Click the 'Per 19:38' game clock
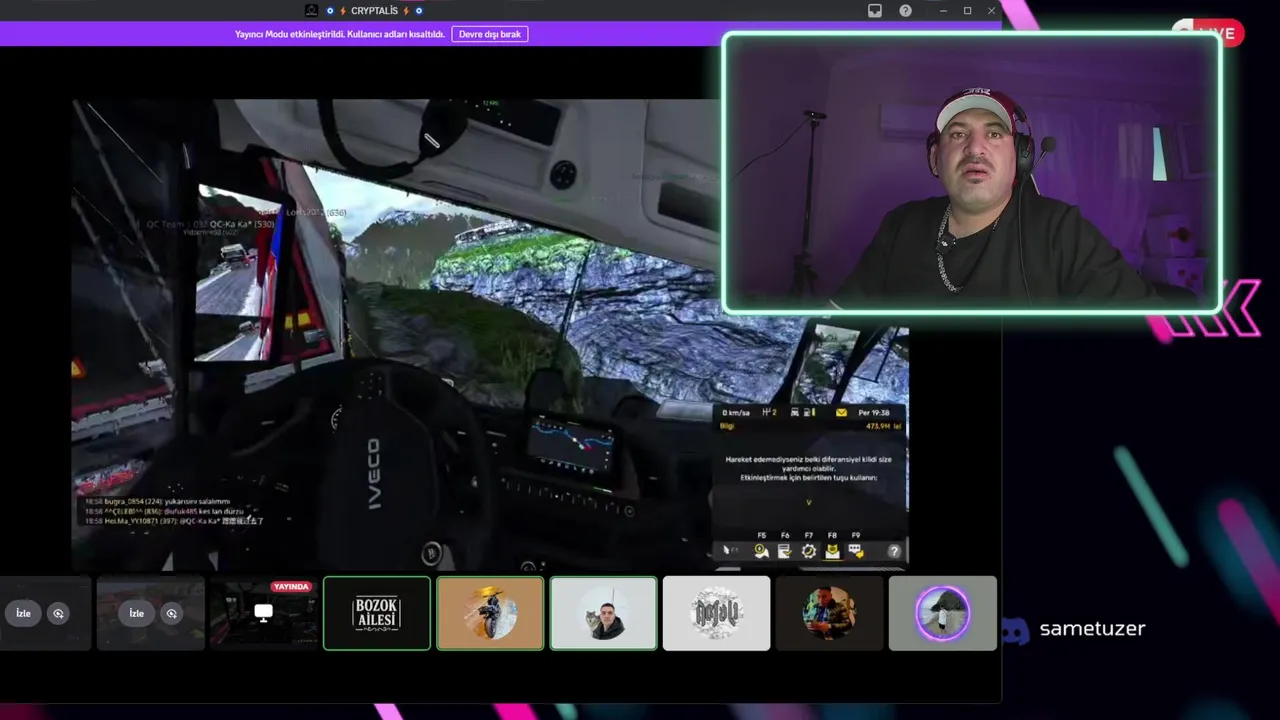Image resolution: width=1280 pixels, height=720 pixels. point(873,412)
